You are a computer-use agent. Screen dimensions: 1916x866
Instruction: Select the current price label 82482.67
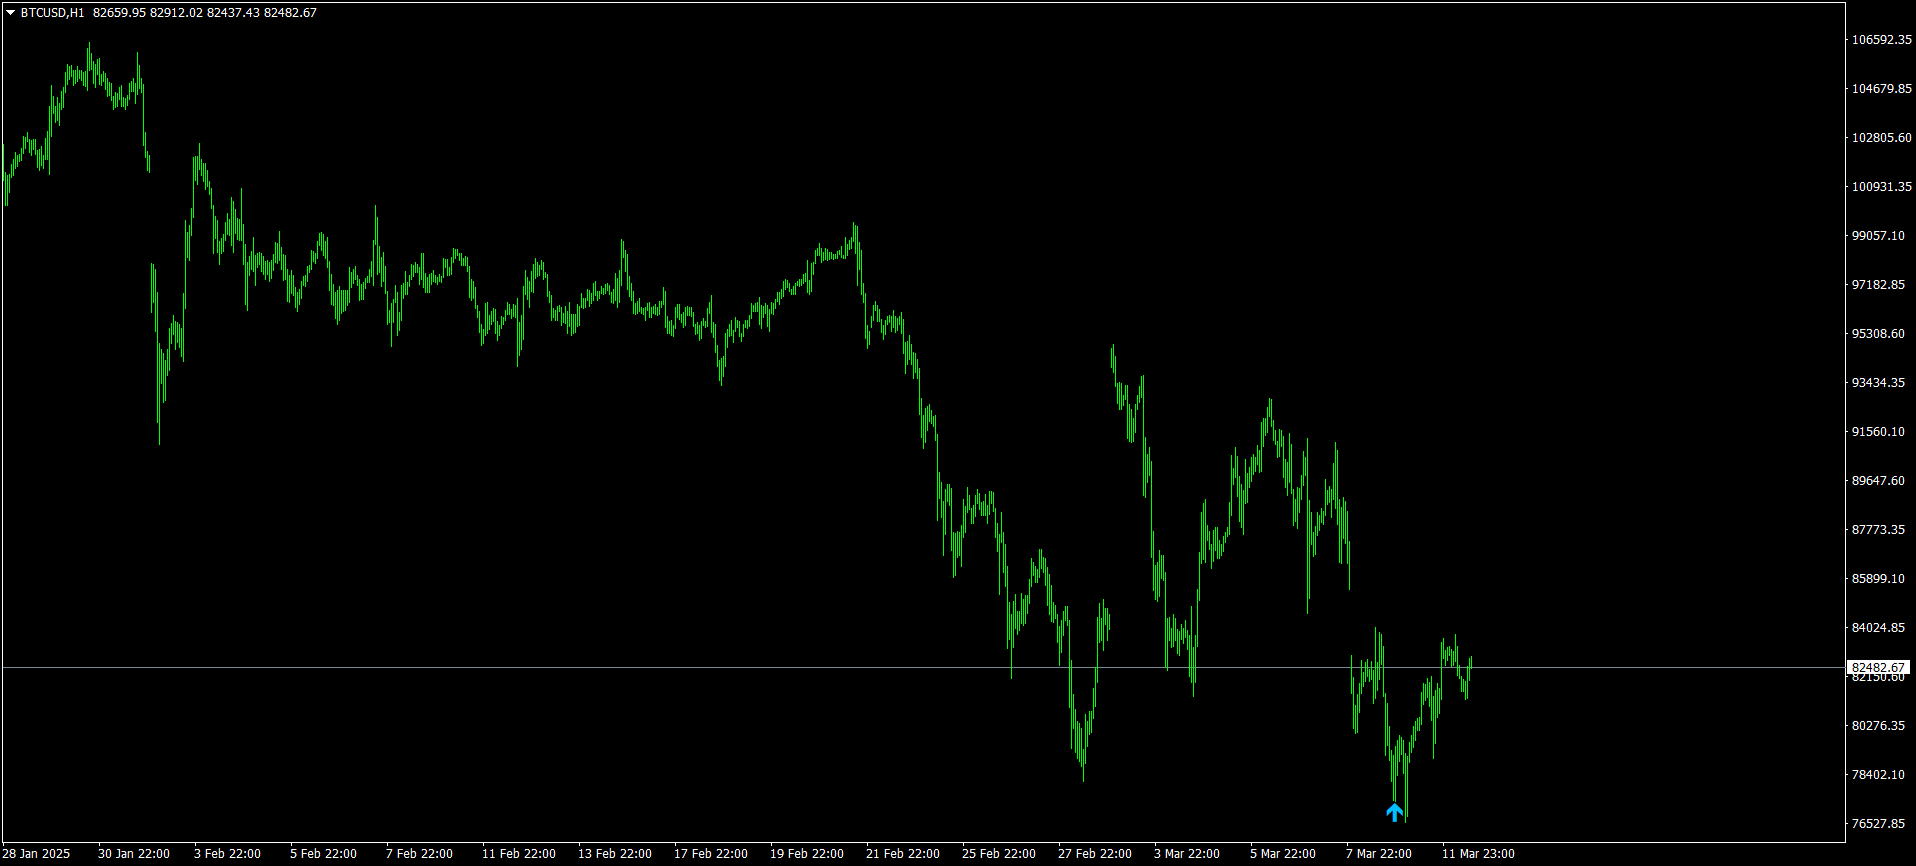click(1878, 667)
